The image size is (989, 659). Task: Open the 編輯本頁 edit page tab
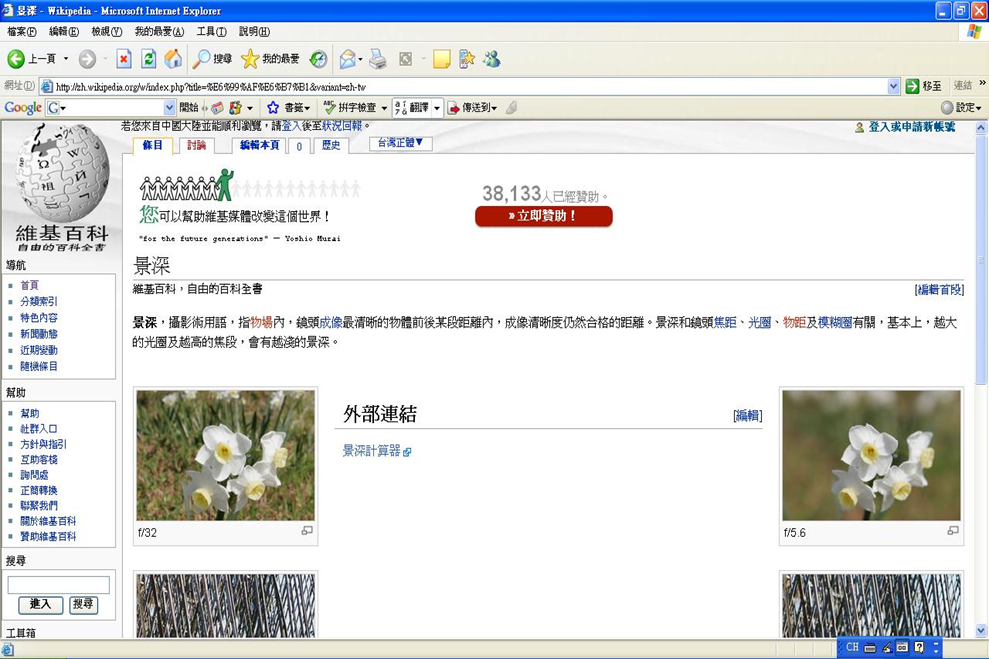pyautogui.click(x=259, y=146)
